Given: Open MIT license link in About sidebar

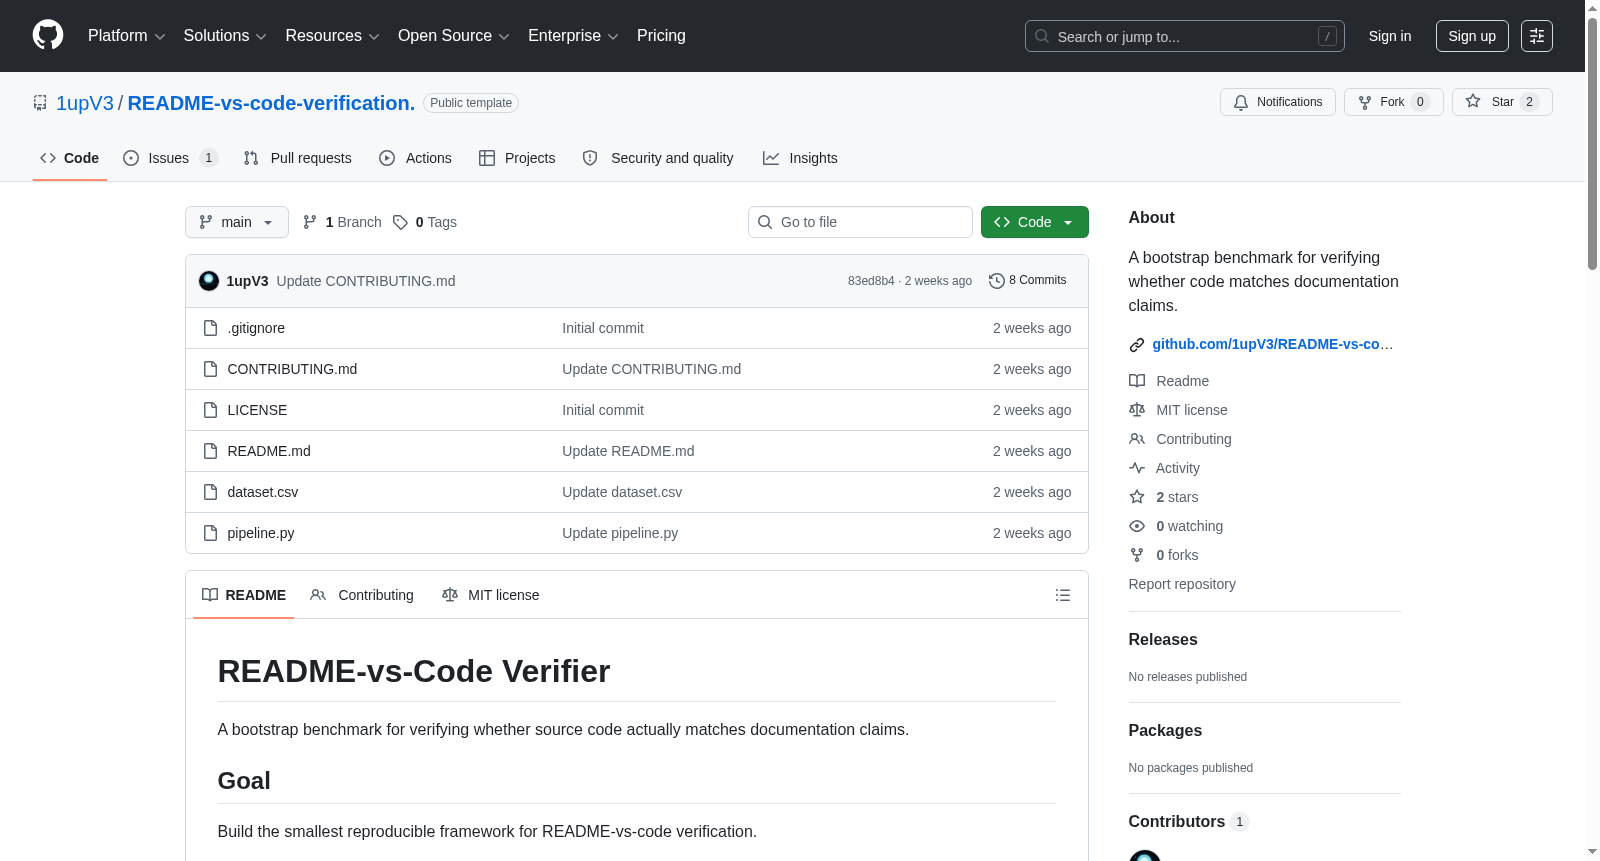Looking at the screenshot, I should click(x=1178, y=410).
